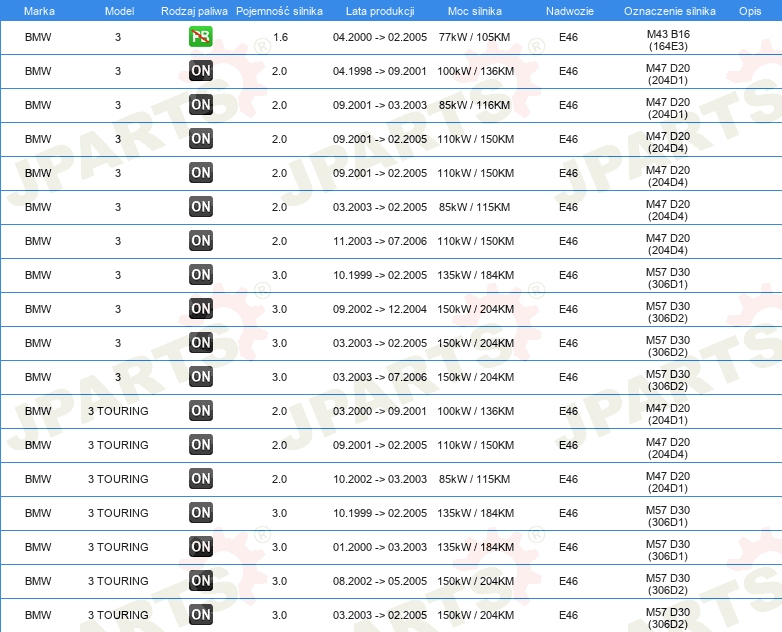This screenshot has width=782, height=632.
Task: Select the 09.2001 -> 03.2003 production years
Action: point(380,105)
